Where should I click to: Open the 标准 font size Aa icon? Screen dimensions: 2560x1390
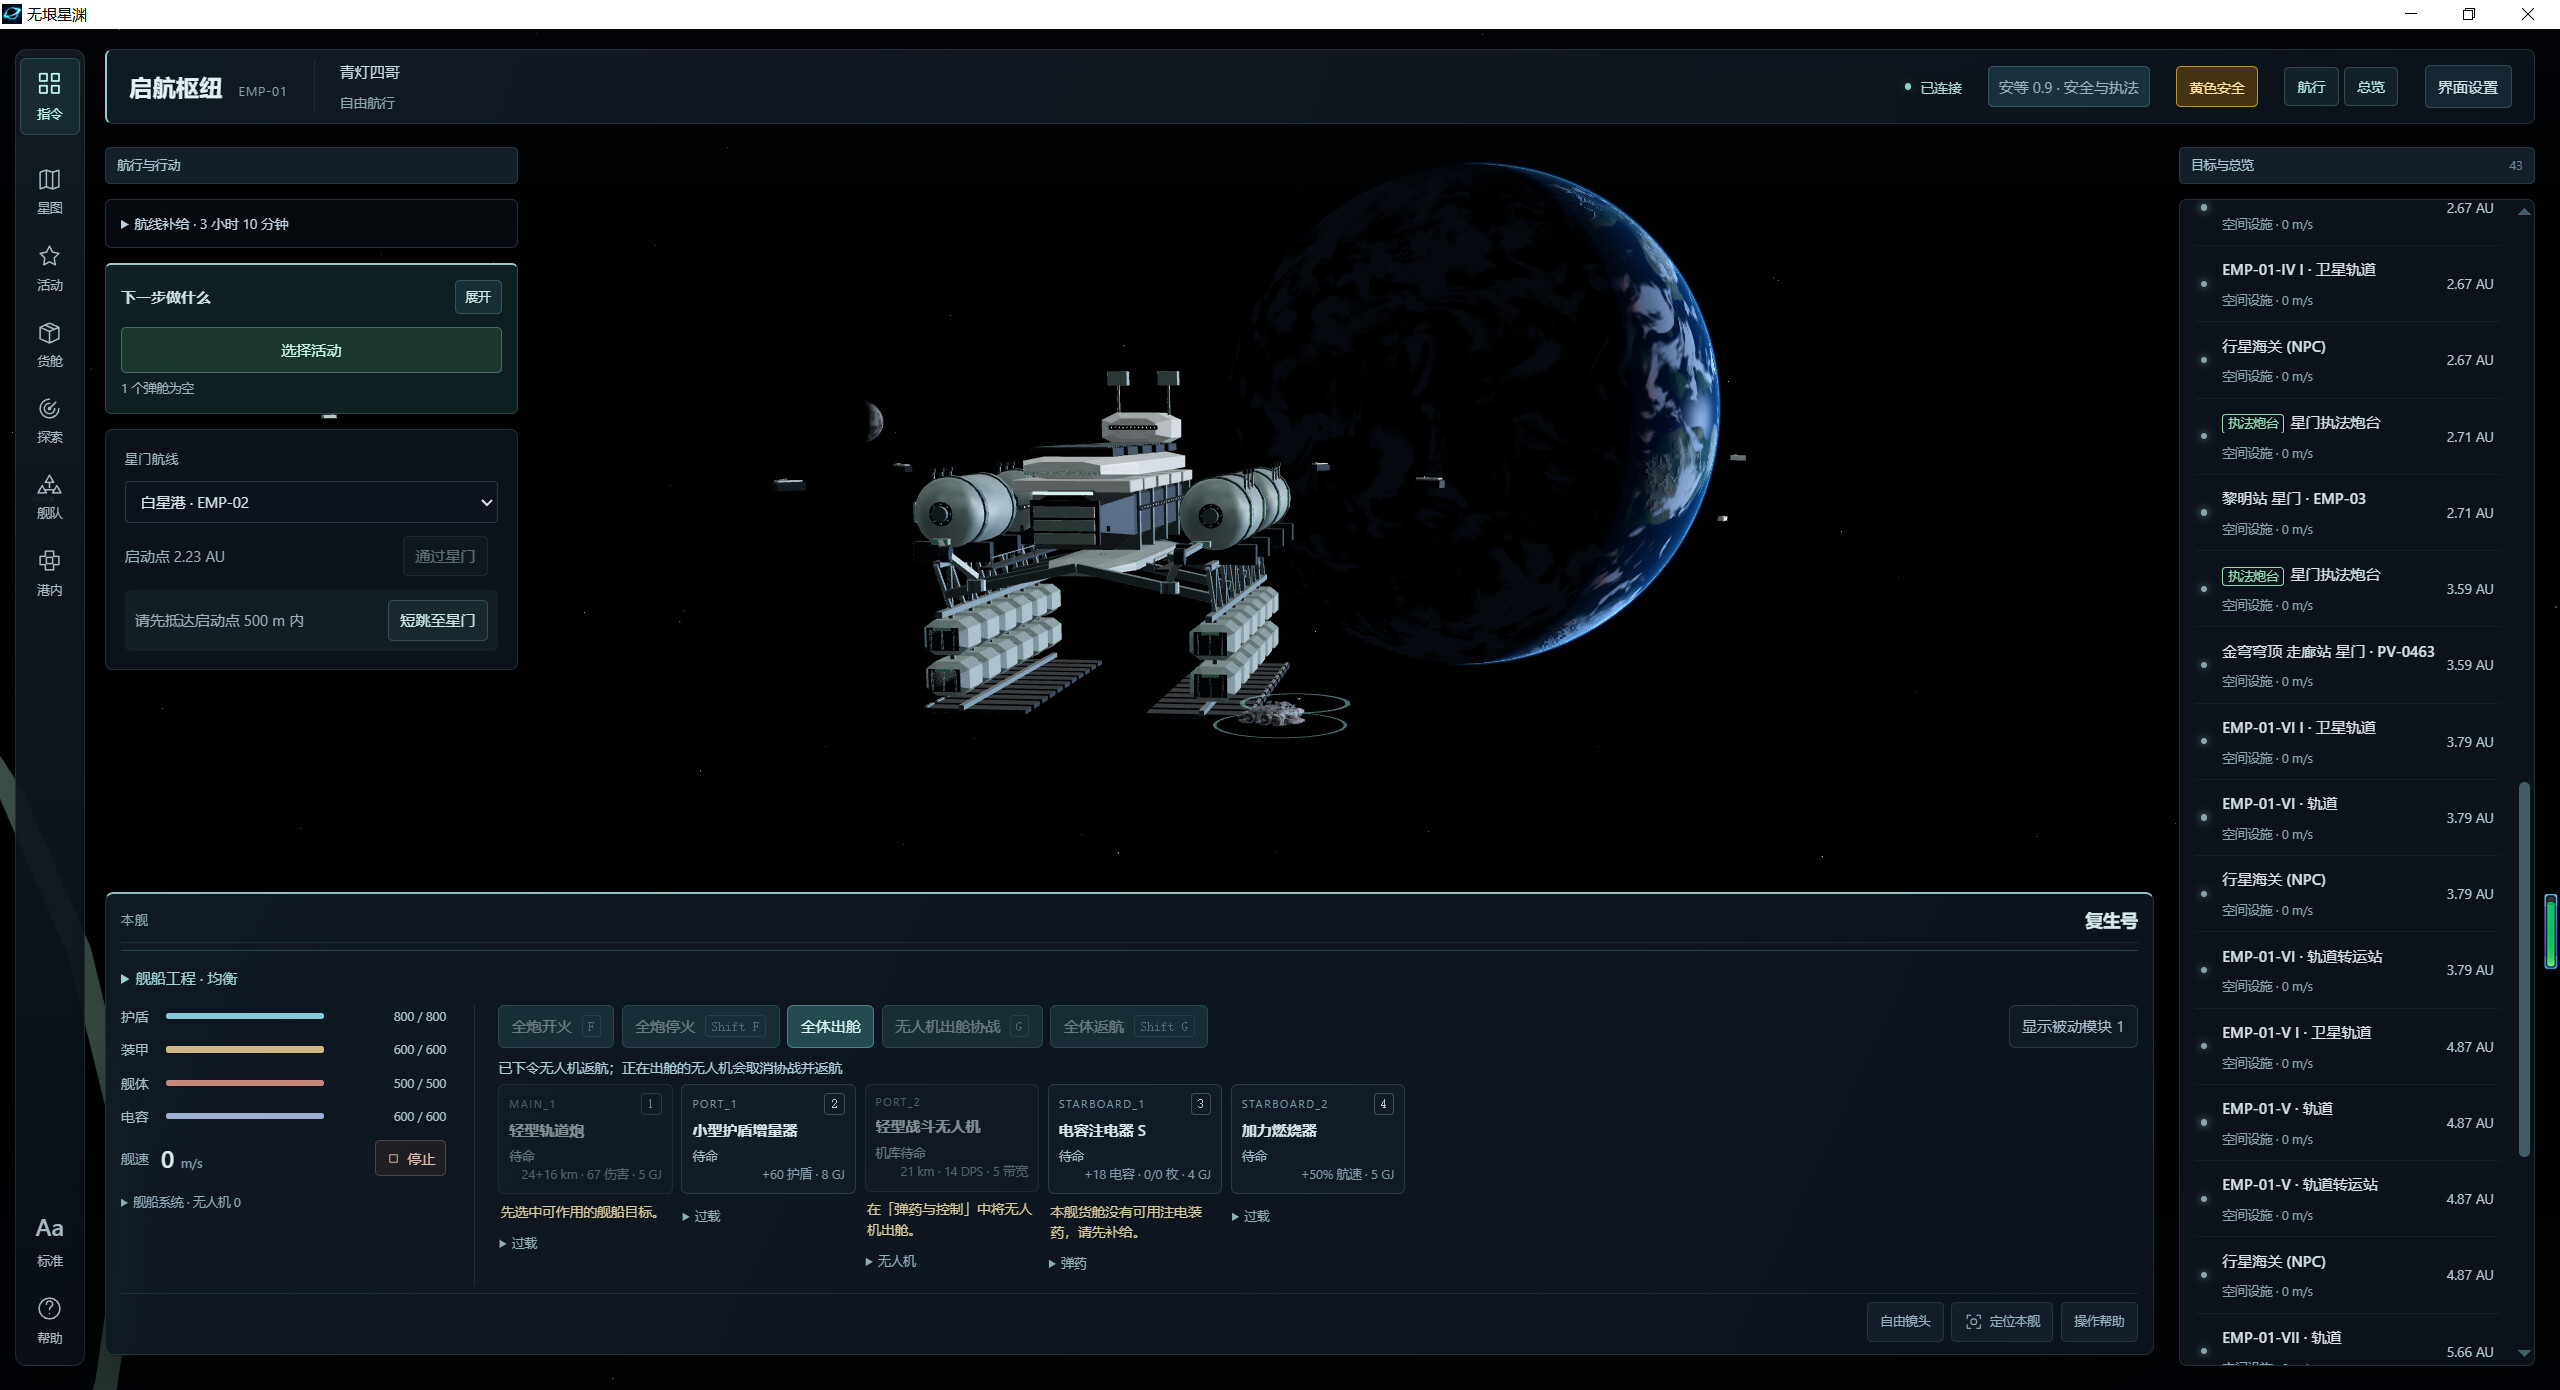(x=49, y=1241)
